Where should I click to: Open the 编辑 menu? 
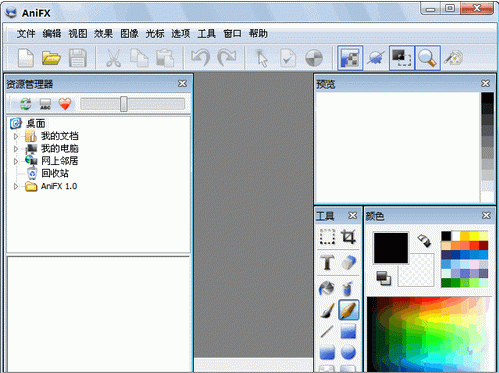[x=52, y=33]
